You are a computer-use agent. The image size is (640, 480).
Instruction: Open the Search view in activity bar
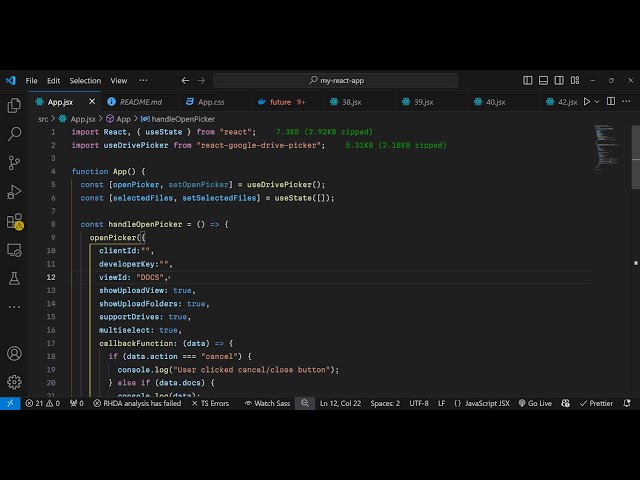click(14, 133)
